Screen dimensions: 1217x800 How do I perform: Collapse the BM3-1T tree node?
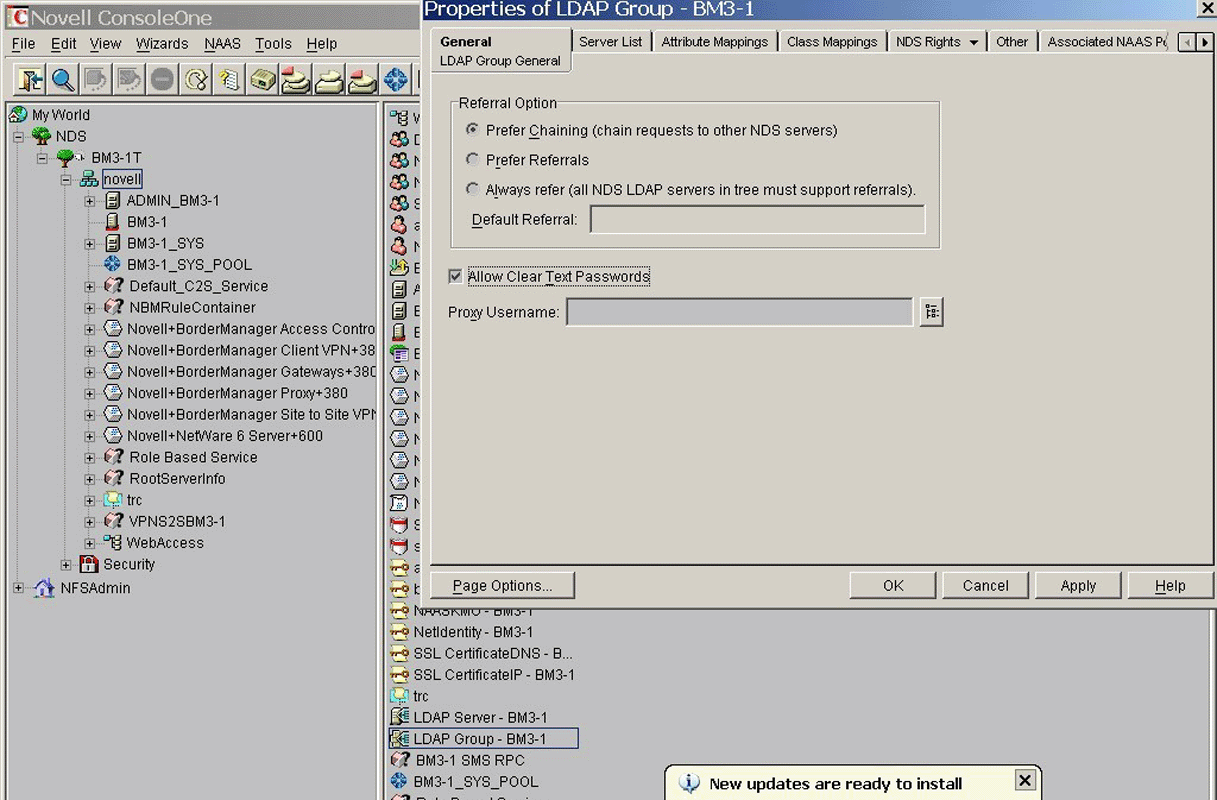42,158
